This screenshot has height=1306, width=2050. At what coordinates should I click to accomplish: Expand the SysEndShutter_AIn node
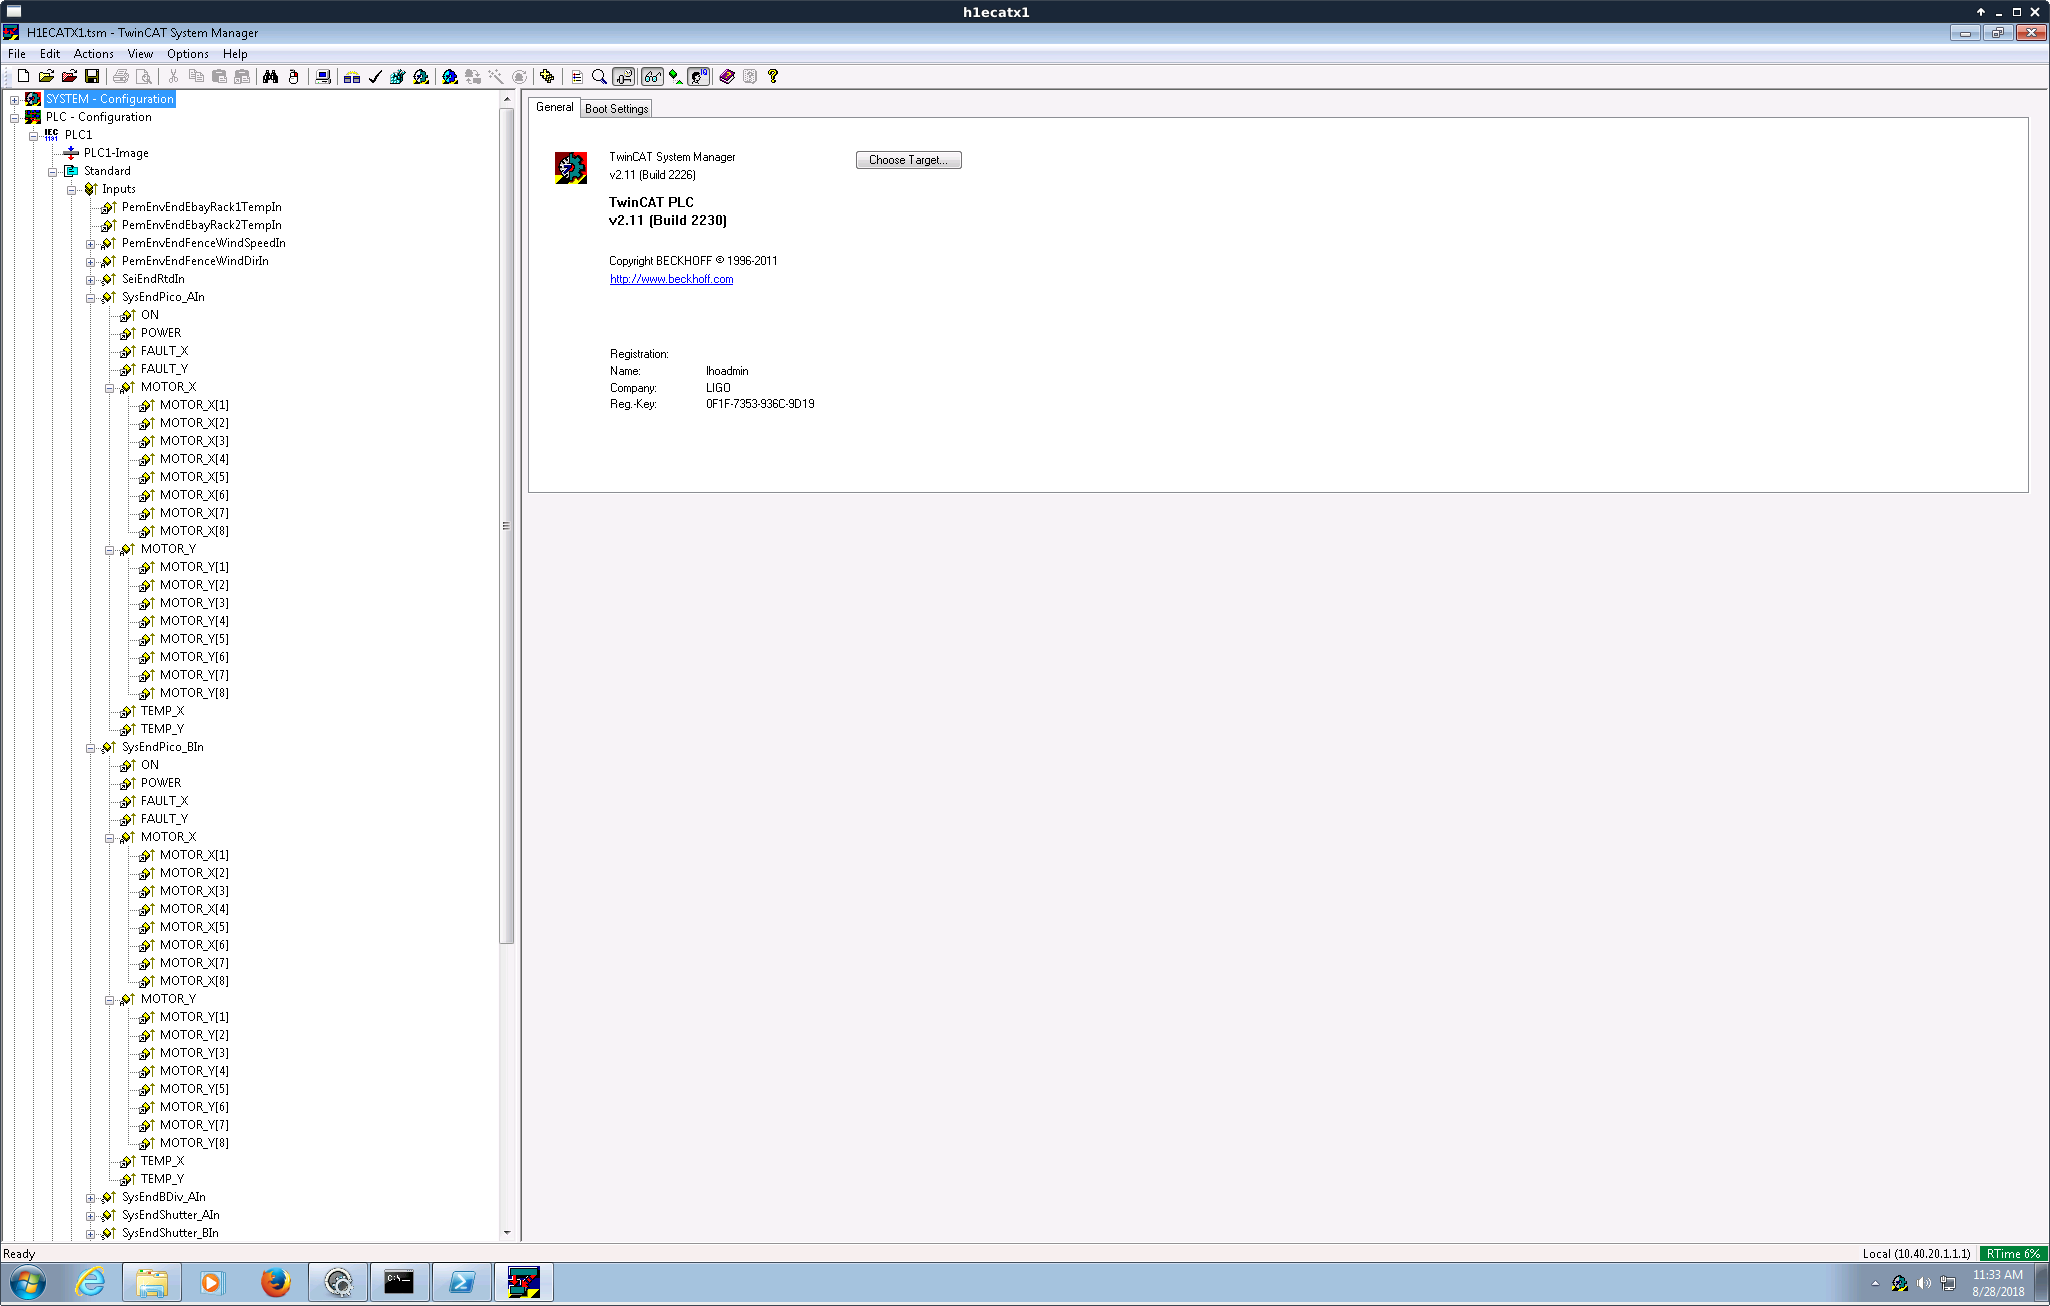click(90, 1215)
